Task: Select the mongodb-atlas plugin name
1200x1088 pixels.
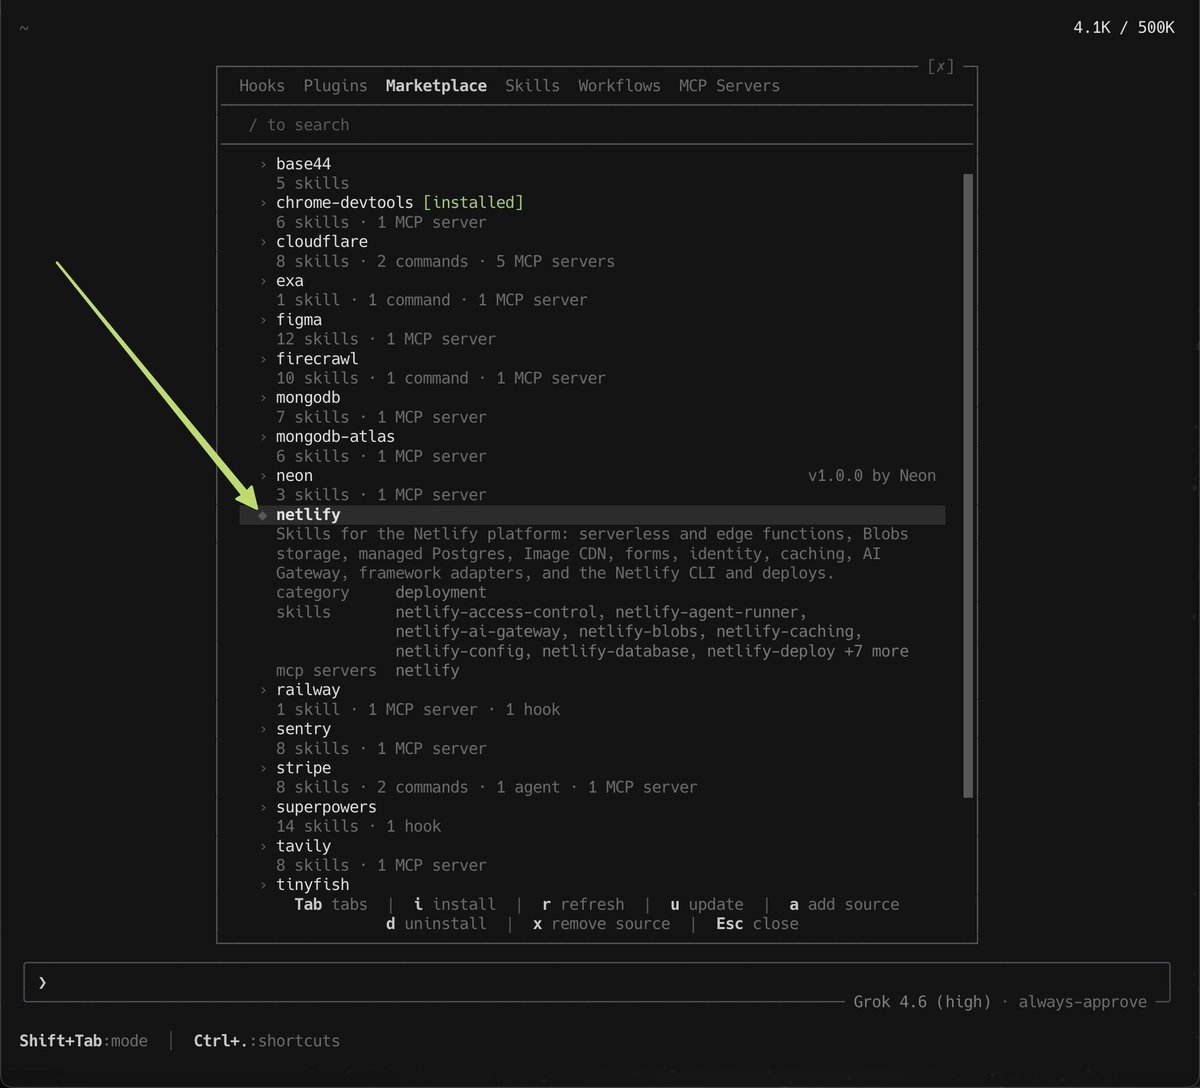Action: [335, 437]
